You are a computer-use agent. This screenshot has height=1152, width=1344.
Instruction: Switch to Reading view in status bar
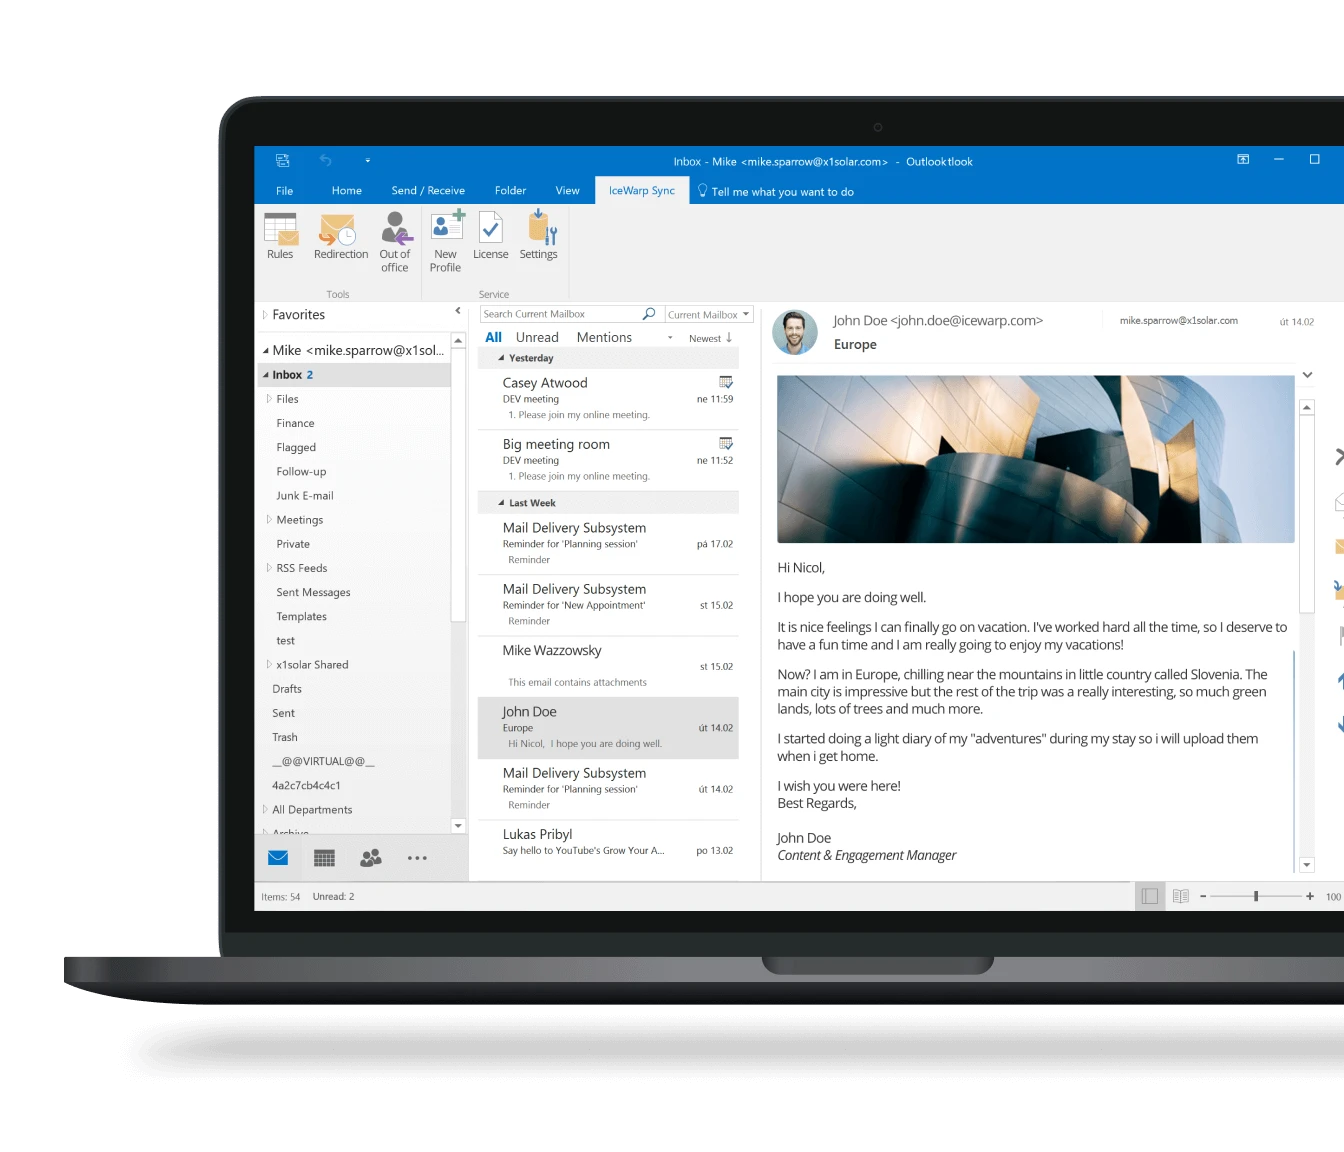tap(1180, 897)
